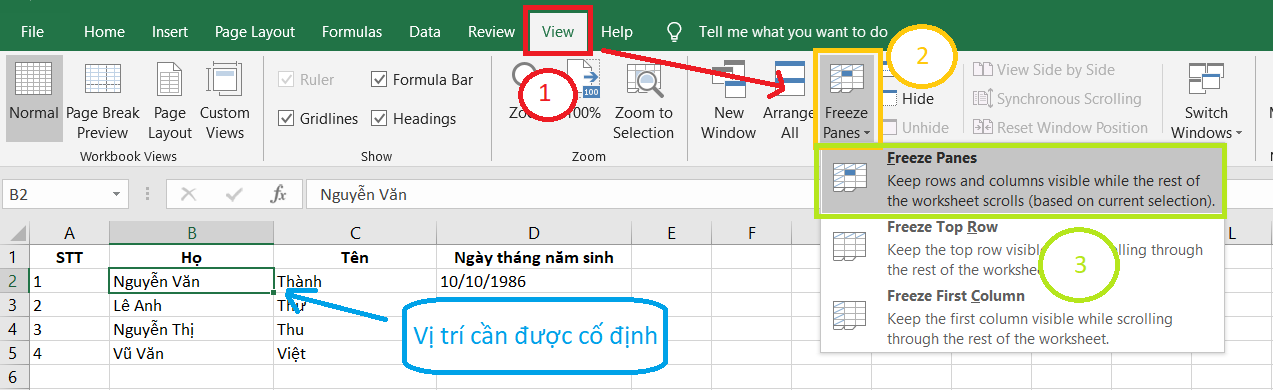
Task: Click Zoom to Selection
Action: (x=644, y=100)
